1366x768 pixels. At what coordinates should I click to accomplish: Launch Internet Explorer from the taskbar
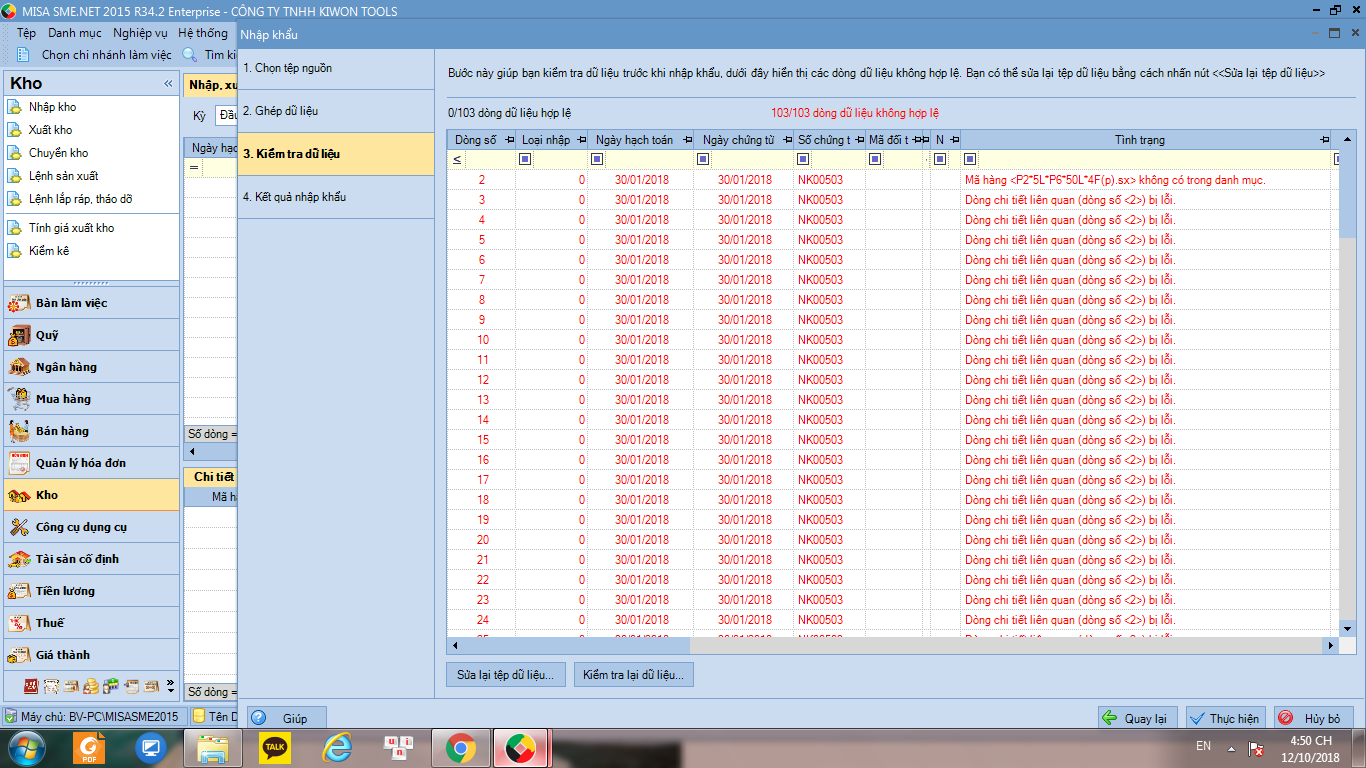[337, 747]
